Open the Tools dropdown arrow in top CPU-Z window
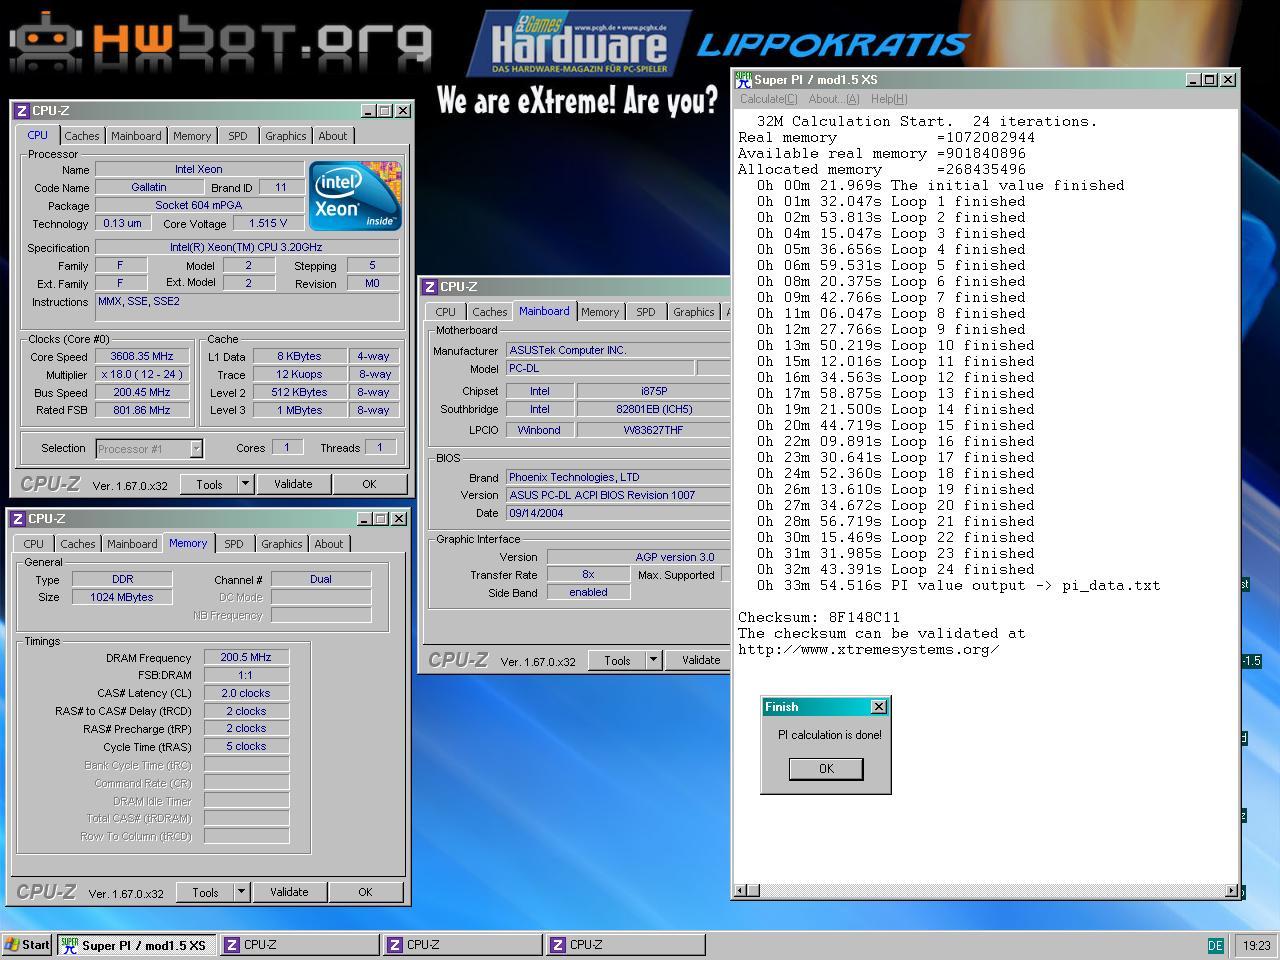 pyautogui.click(x=245, y=484)
